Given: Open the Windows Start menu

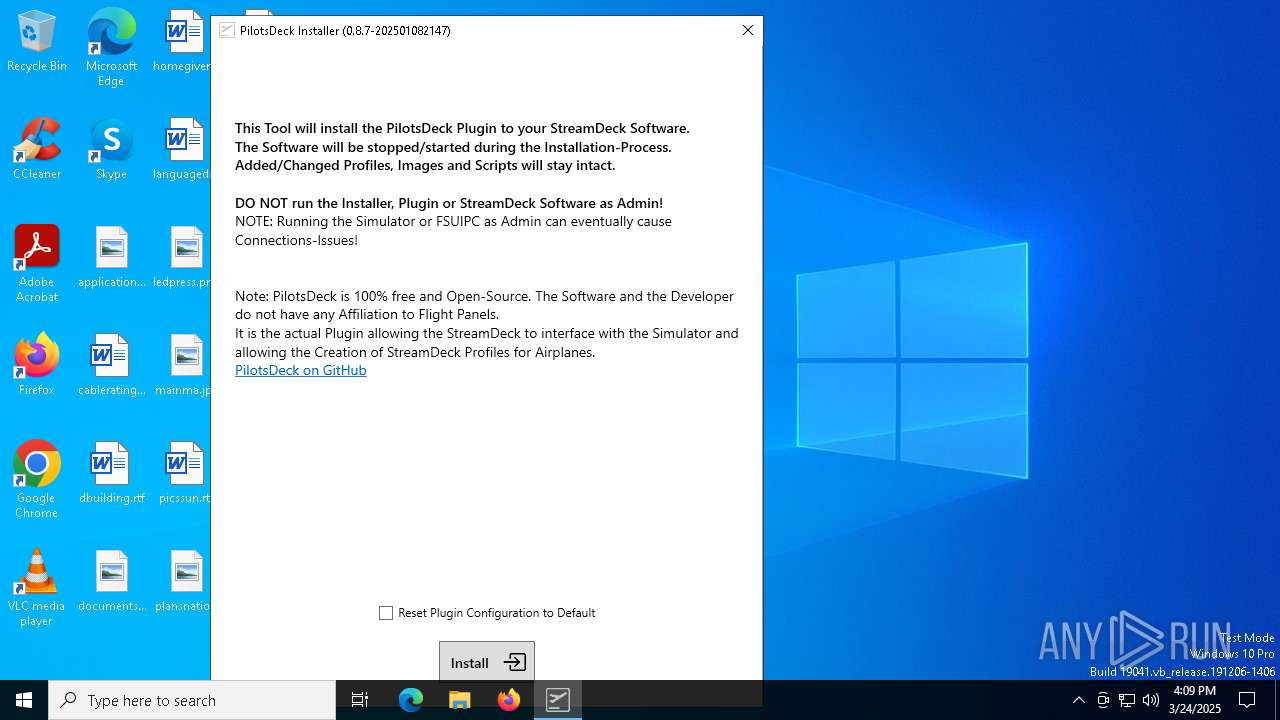Looking at the screenshot, I should (x=24, y=700).
